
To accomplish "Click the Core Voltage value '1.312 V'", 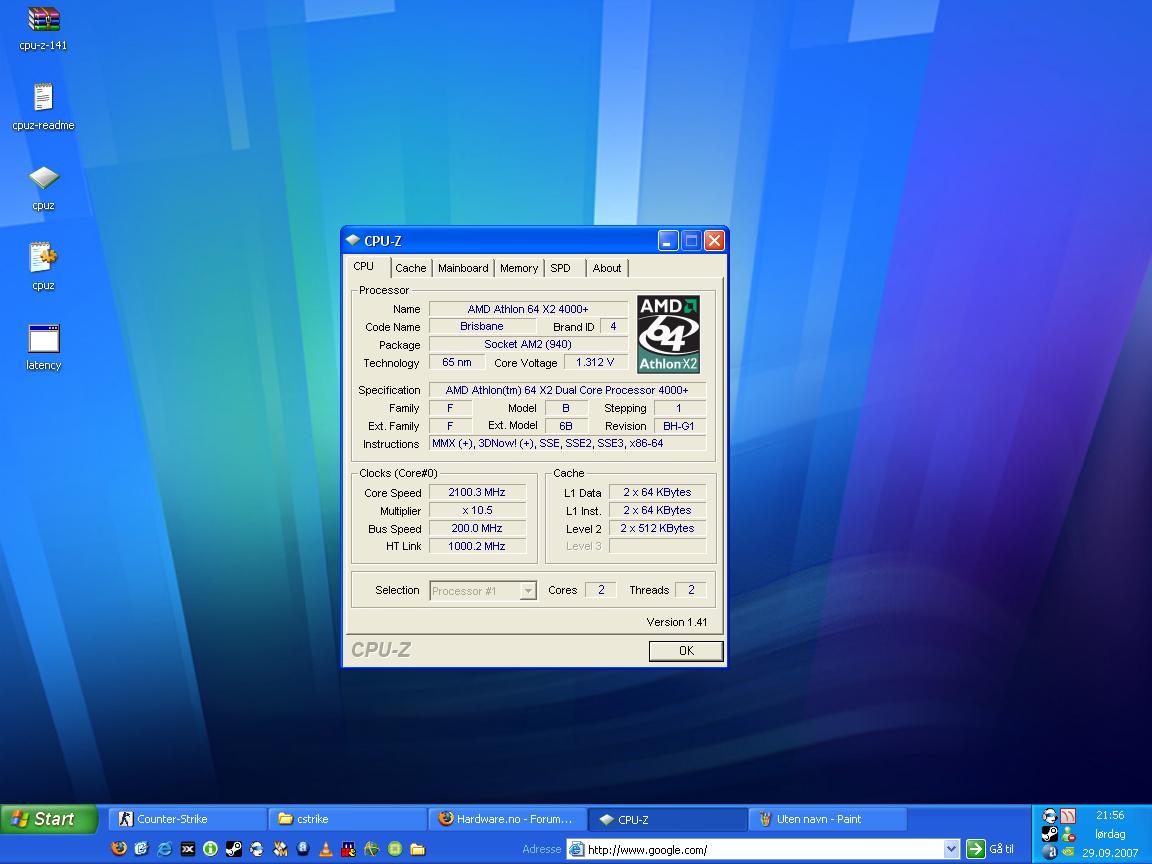I will point(595,362).
